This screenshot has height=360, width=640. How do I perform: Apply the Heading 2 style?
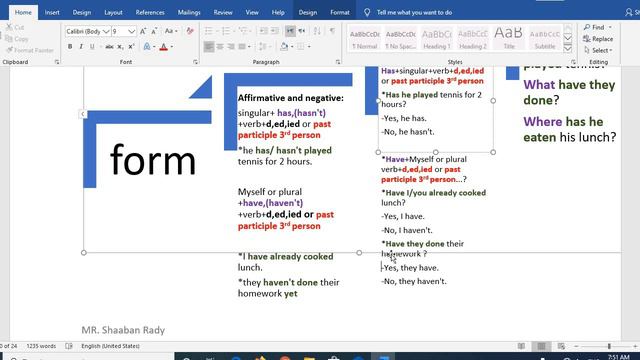(x=473, y=39)
